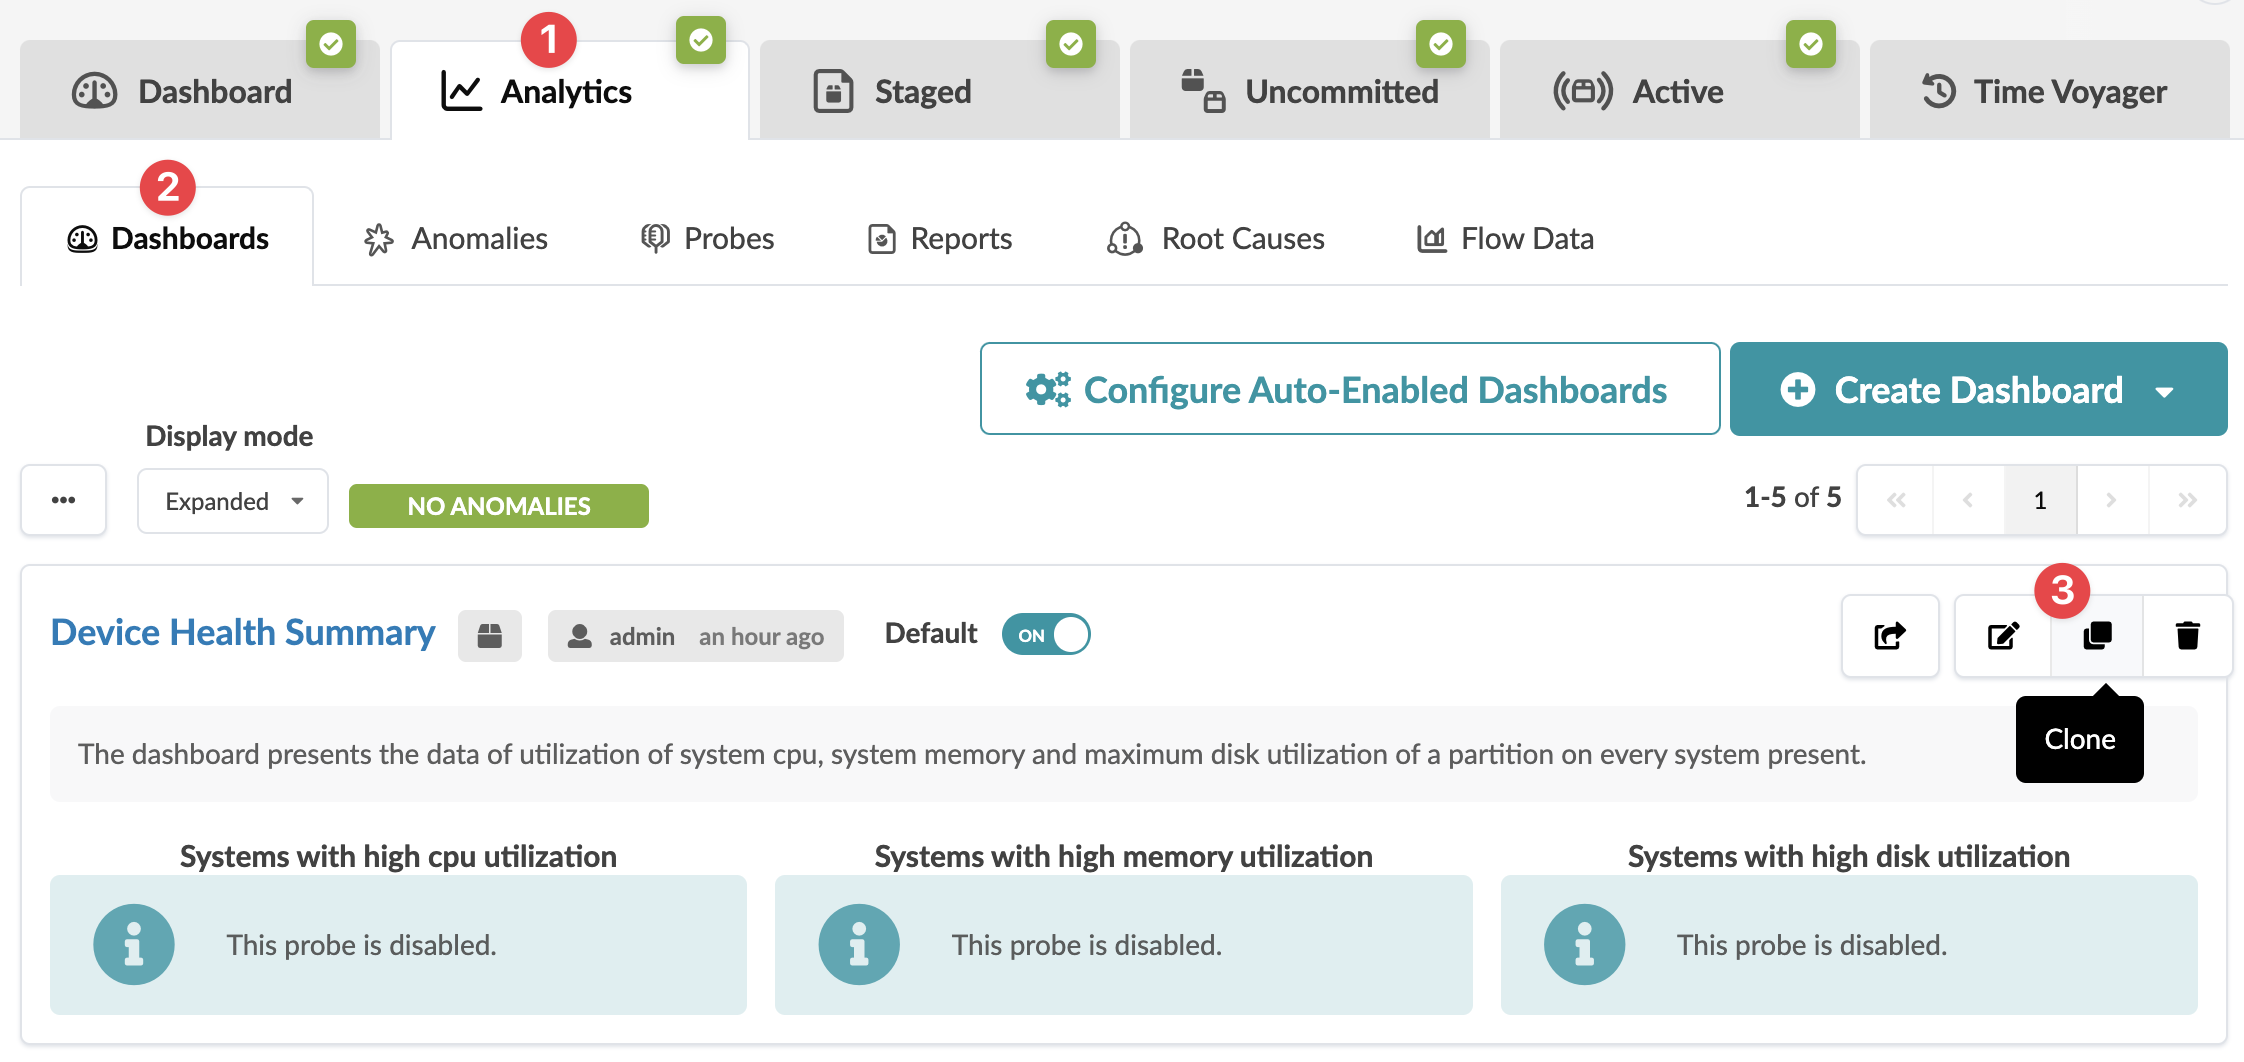The image size is (2244, 1062).
Task: Click the predefined dashboard box icon
Action: (490, 636)
